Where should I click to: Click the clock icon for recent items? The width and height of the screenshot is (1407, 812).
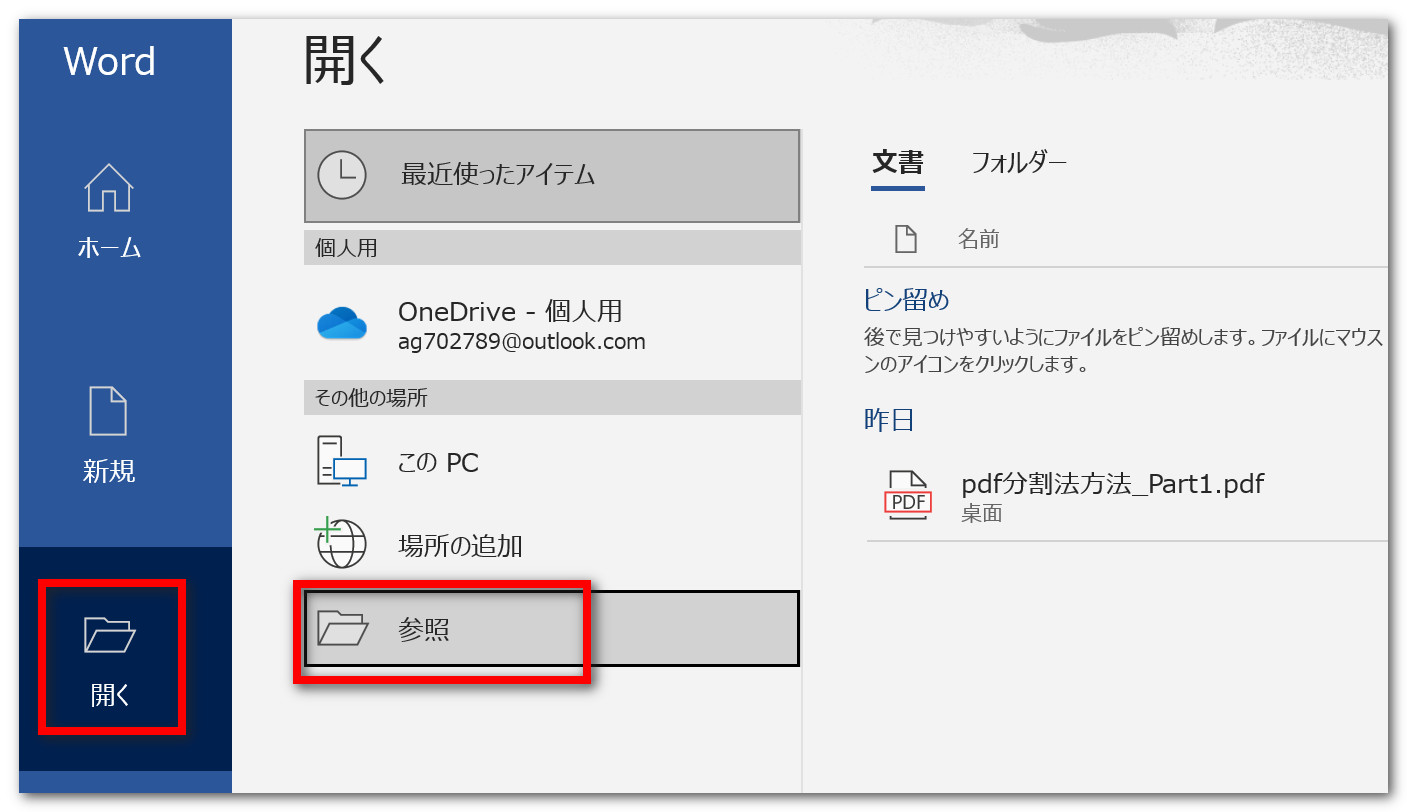pyautogui.click(x=341, y=175)
